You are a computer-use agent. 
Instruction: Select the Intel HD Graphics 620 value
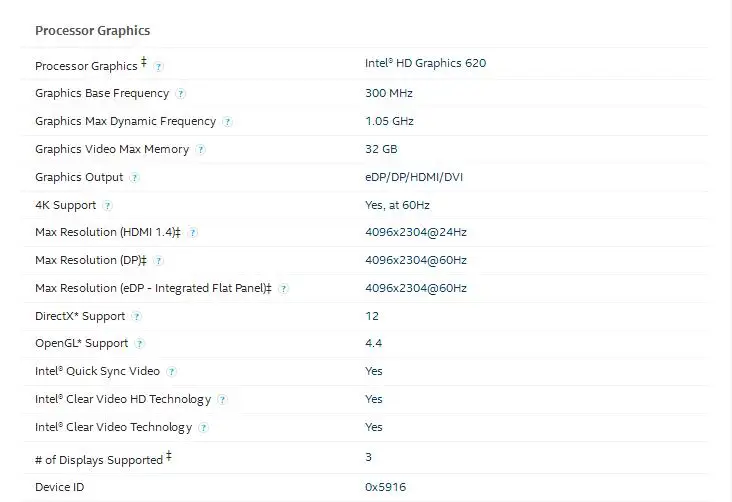coord(425,63)
